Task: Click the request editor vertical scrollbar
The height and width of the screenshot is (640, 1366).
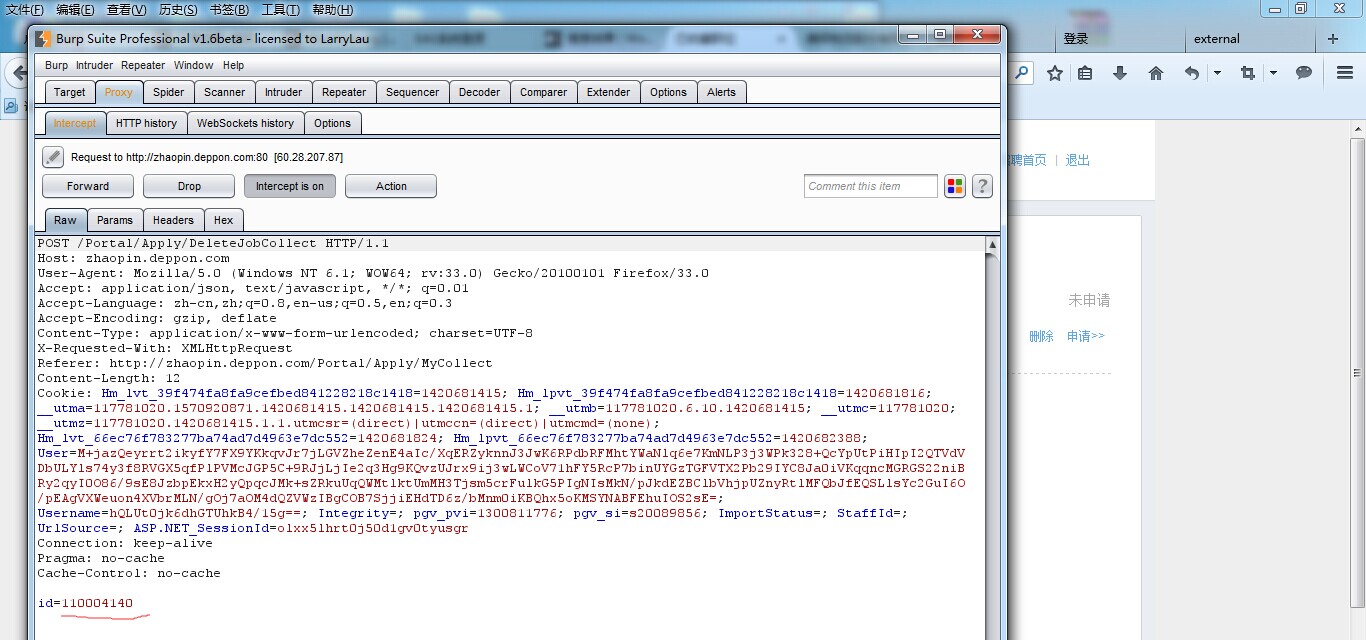Action: click(x=992, y=438)
